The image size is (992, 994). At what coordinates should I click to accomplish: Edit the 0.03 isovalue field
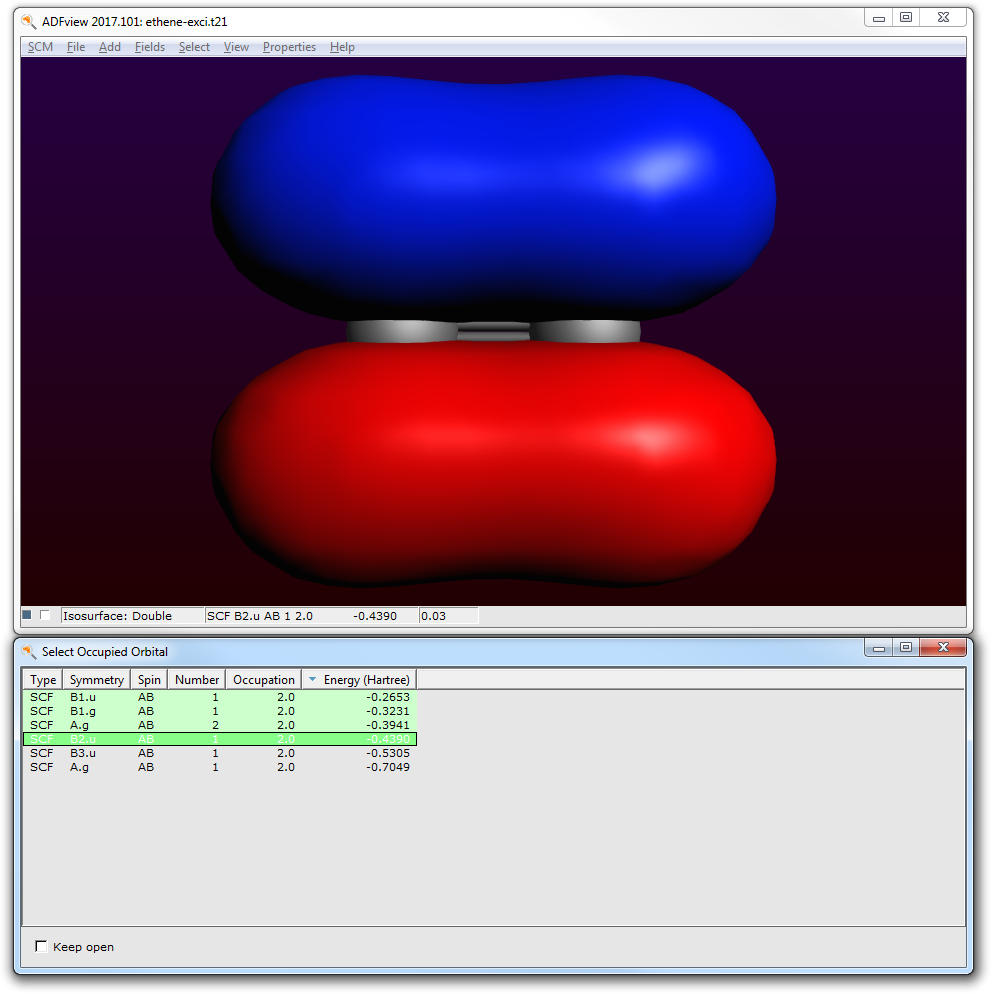coord(448,616)
